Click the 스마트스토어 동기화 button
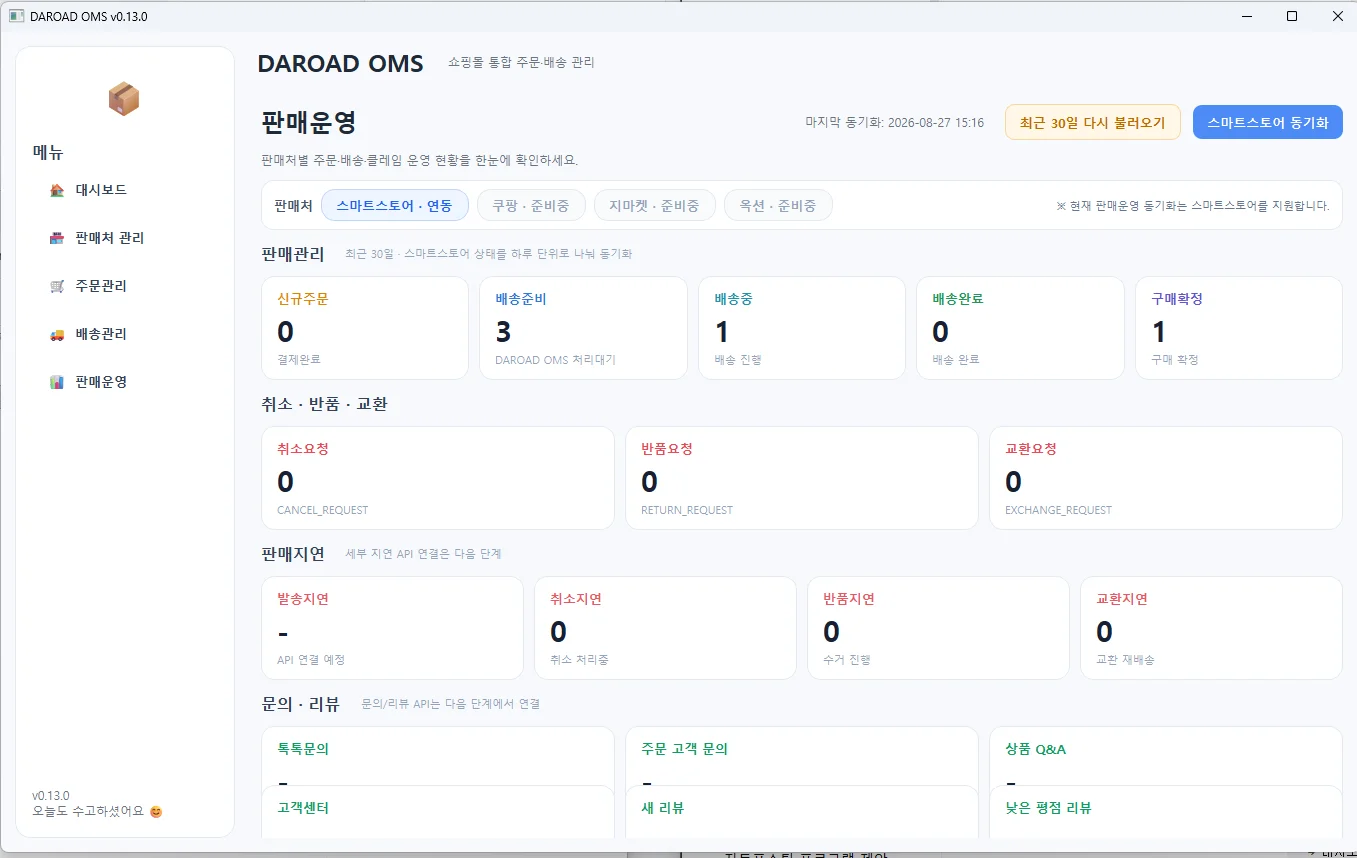The width and height of the screenshot is (1357, 858). coord(1268,122)
